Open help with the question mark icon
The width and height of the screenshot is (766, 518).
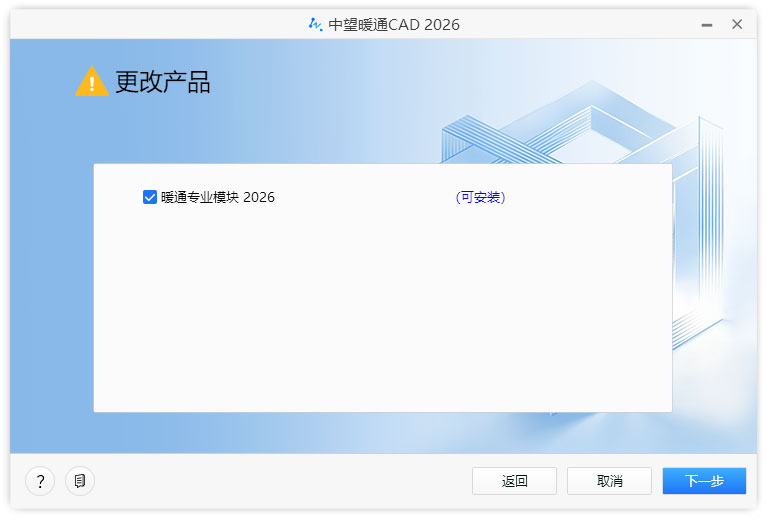(40, 481)
